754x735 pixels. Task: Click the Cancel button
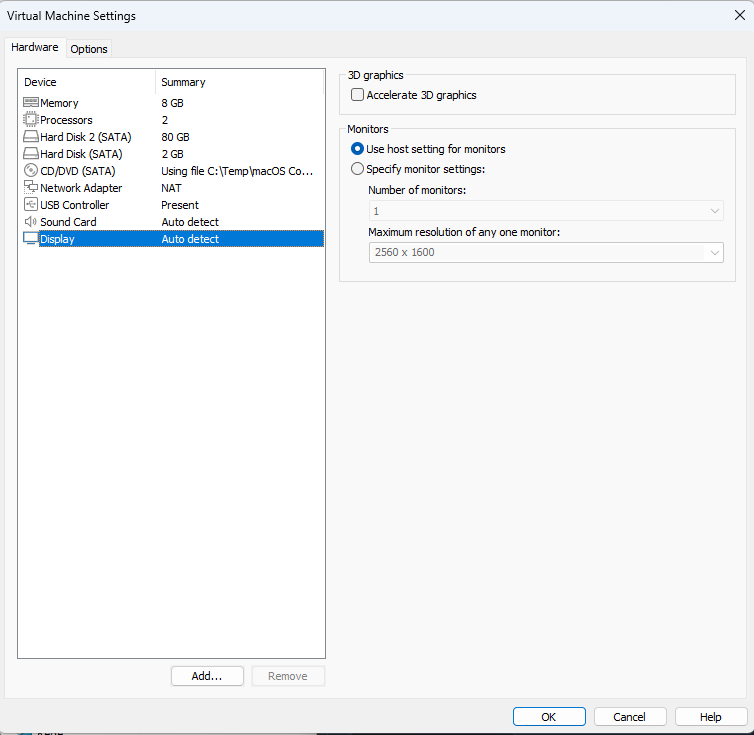pos(629,717)
